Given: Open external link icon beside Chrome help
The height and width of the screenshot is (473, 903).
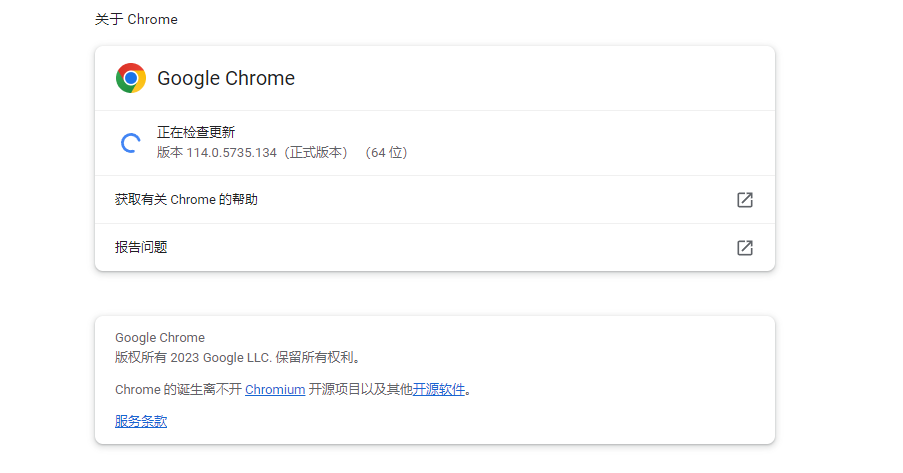Looking at the screenshot, I should [x=745, y=200].
